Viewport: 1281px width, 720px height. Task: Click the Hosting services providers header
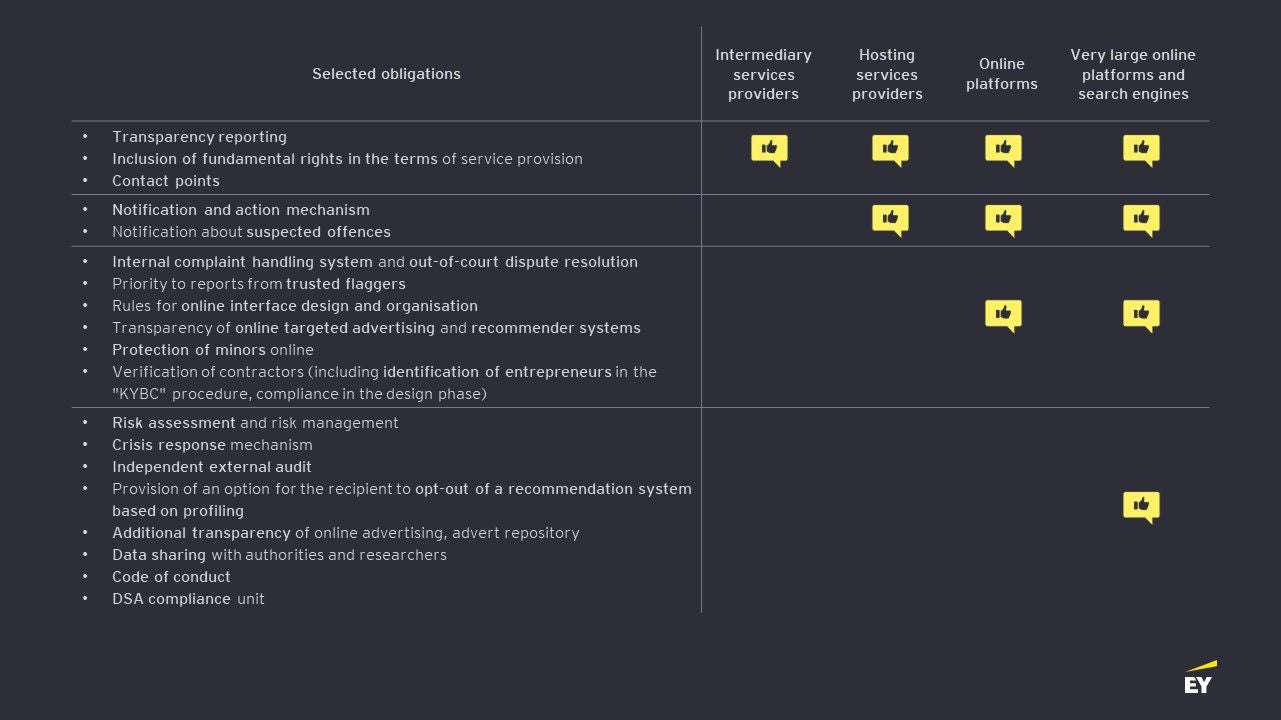pyautogui.click(x=887, y=75)
